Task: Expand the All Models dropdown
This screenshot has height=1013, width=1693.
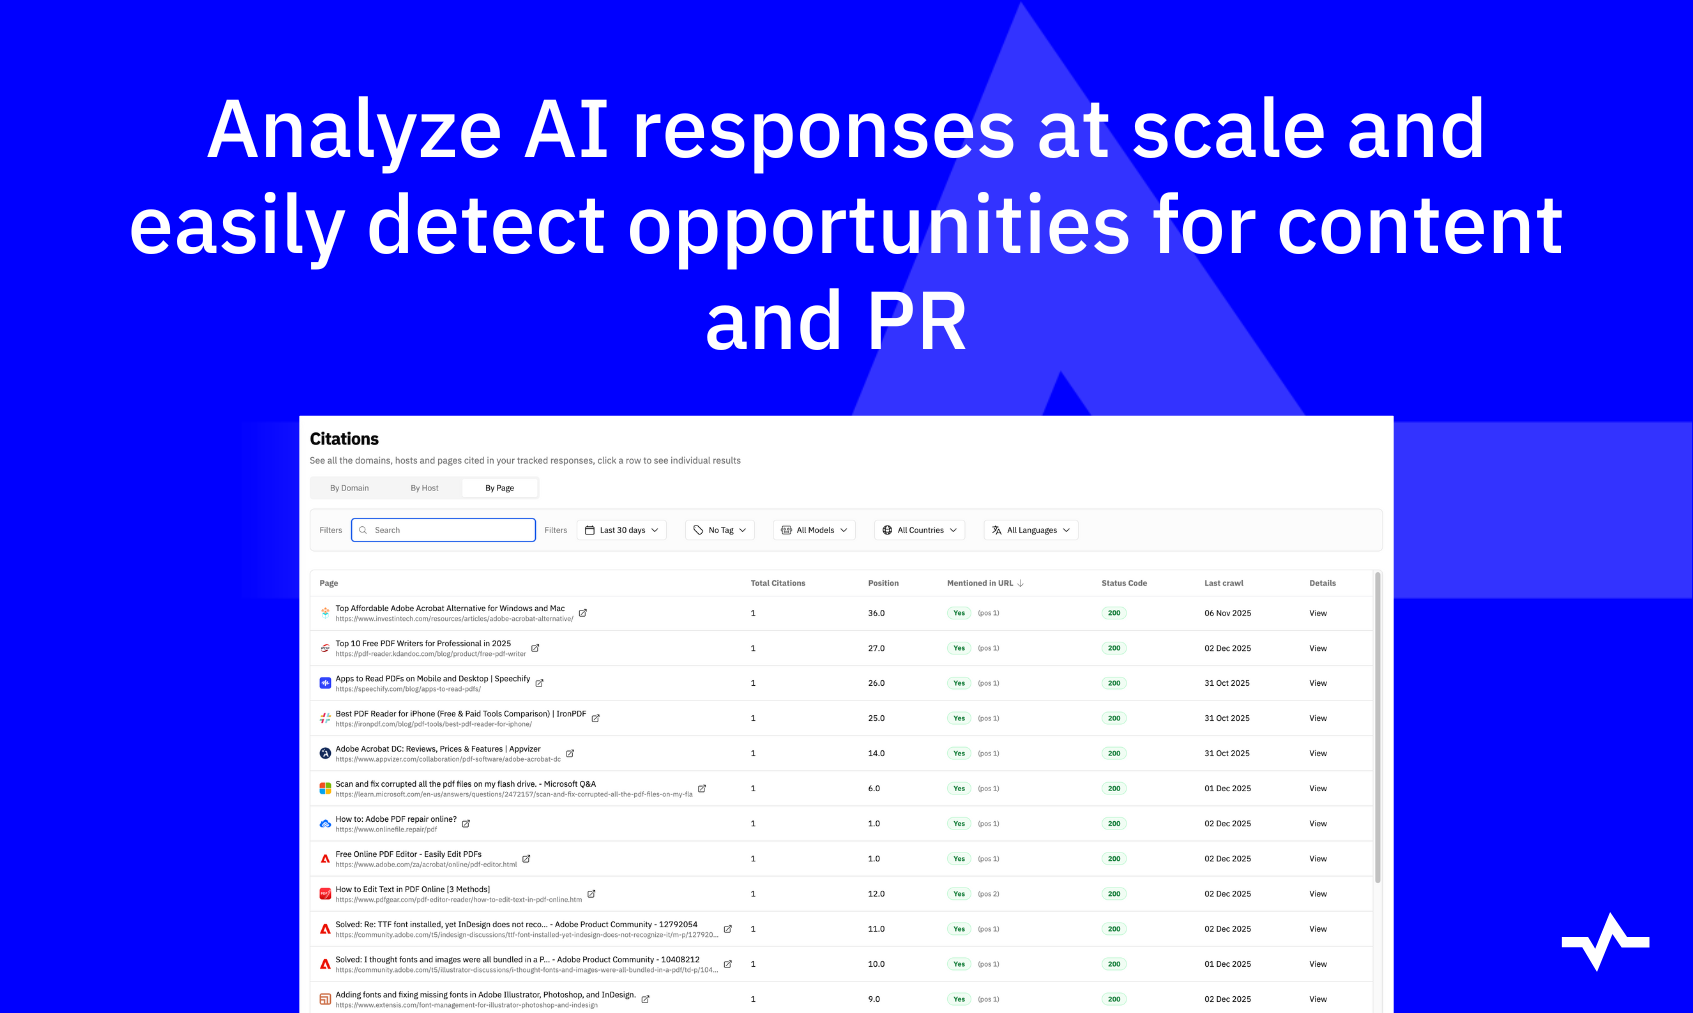Action: tap(814, 530)
